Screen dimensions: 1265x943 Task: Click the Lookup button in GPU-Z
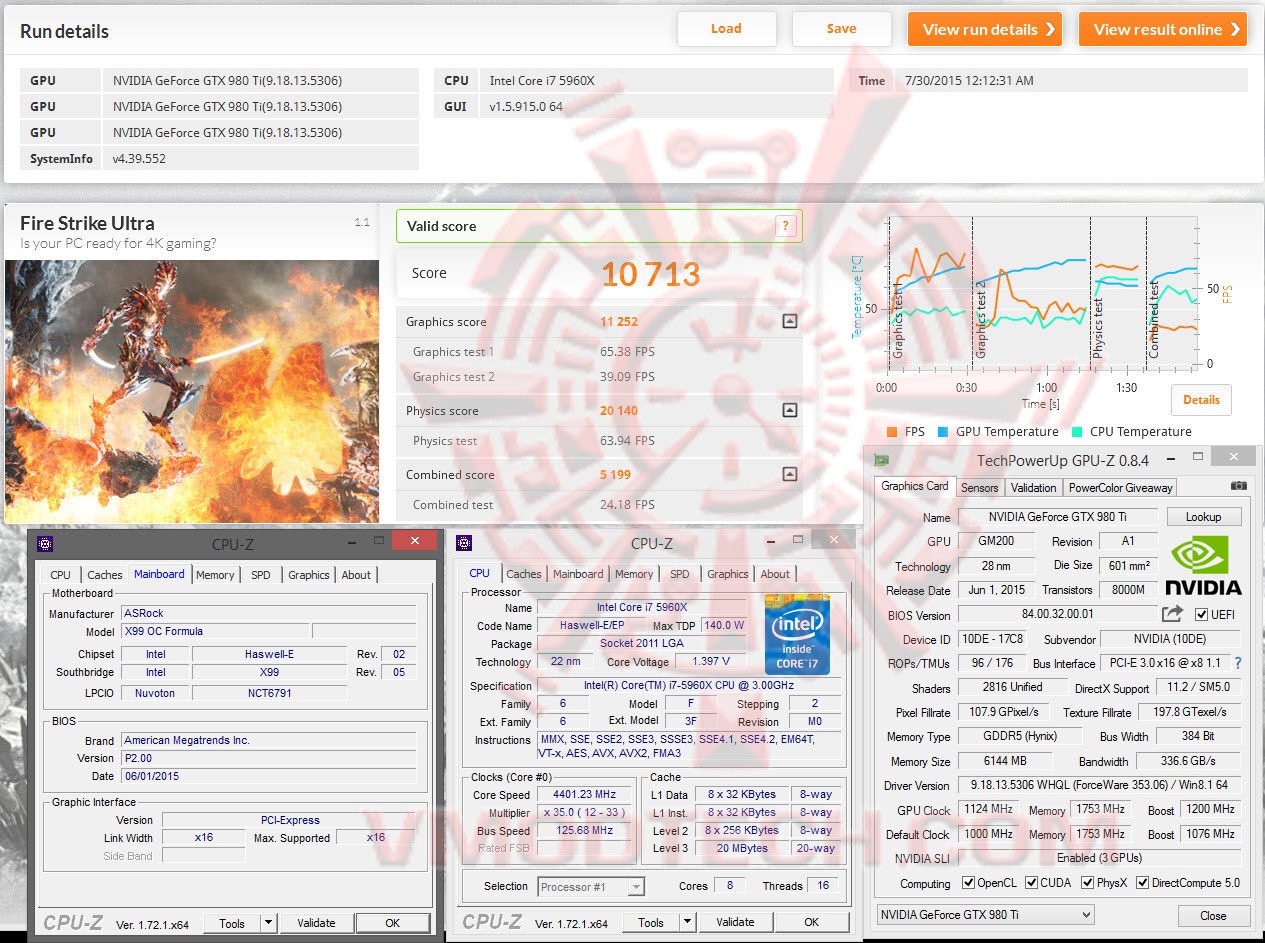point(1203,517)
